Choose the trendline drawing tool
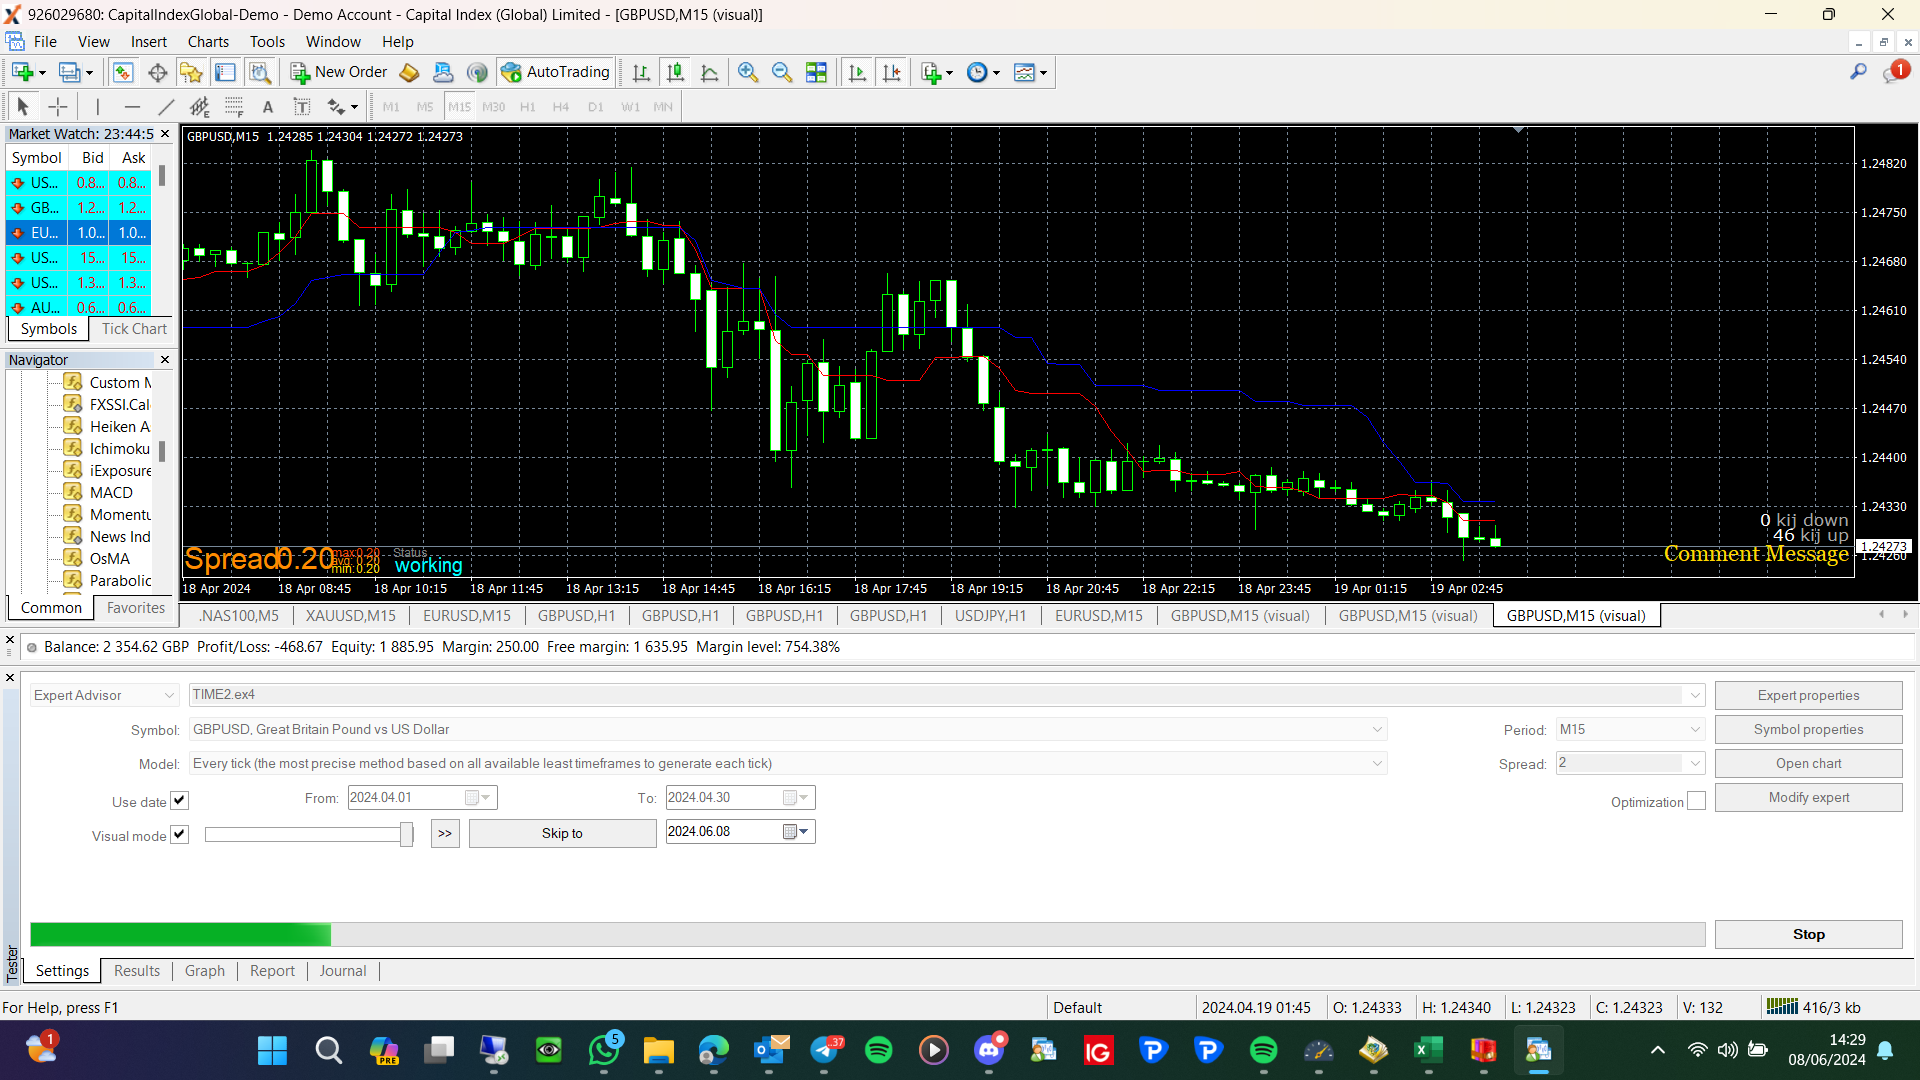This screenshot has width=1920, height=1080. pyautogui.click(x=166, y=107)
